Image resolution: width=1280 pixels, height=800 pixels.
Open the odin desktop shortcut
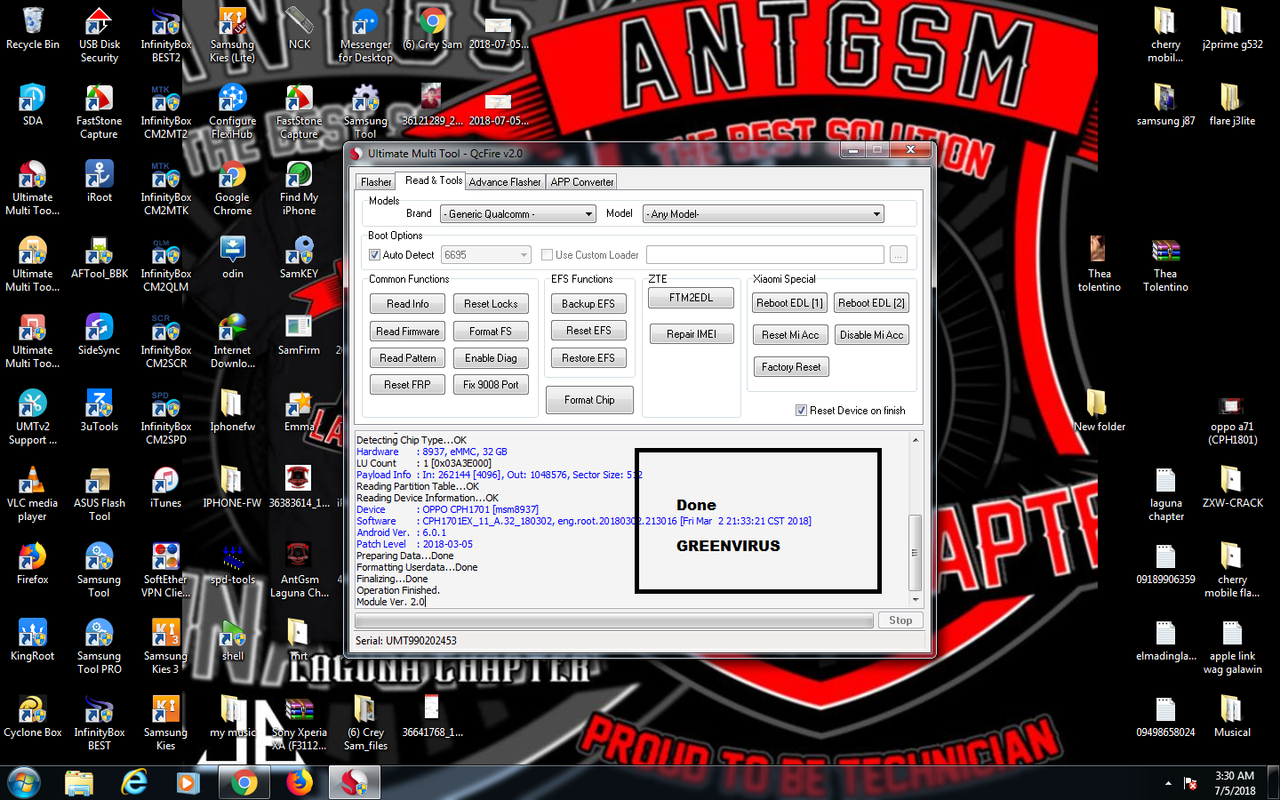232,257
